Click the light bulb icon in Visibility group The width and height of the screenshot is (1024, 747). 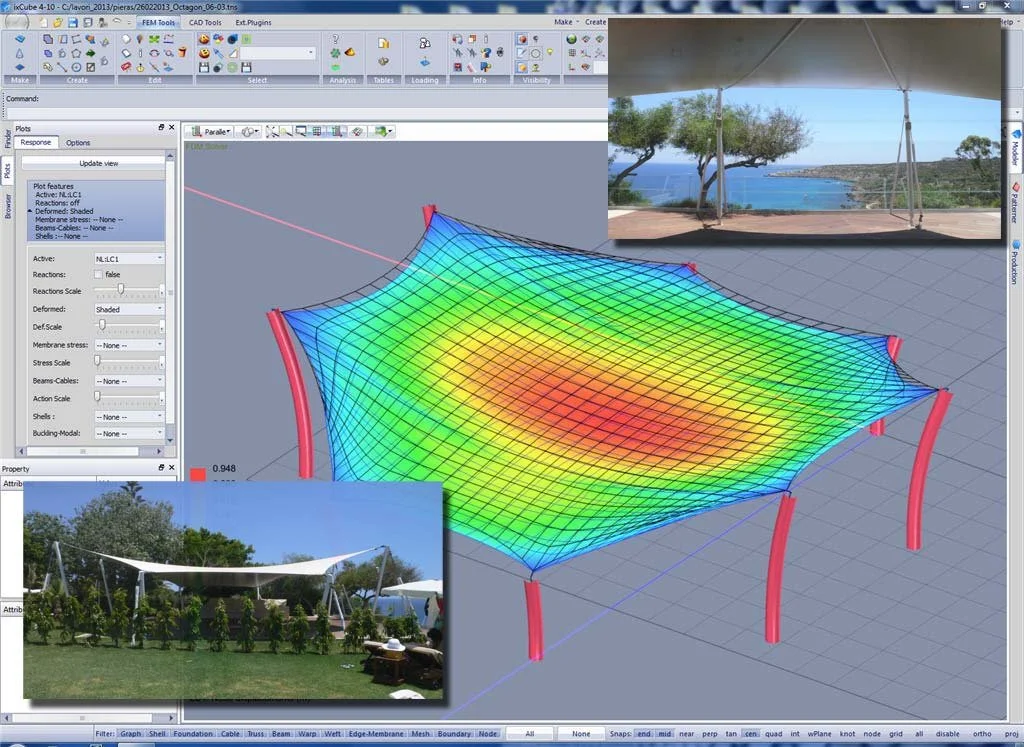click(551, 53)
